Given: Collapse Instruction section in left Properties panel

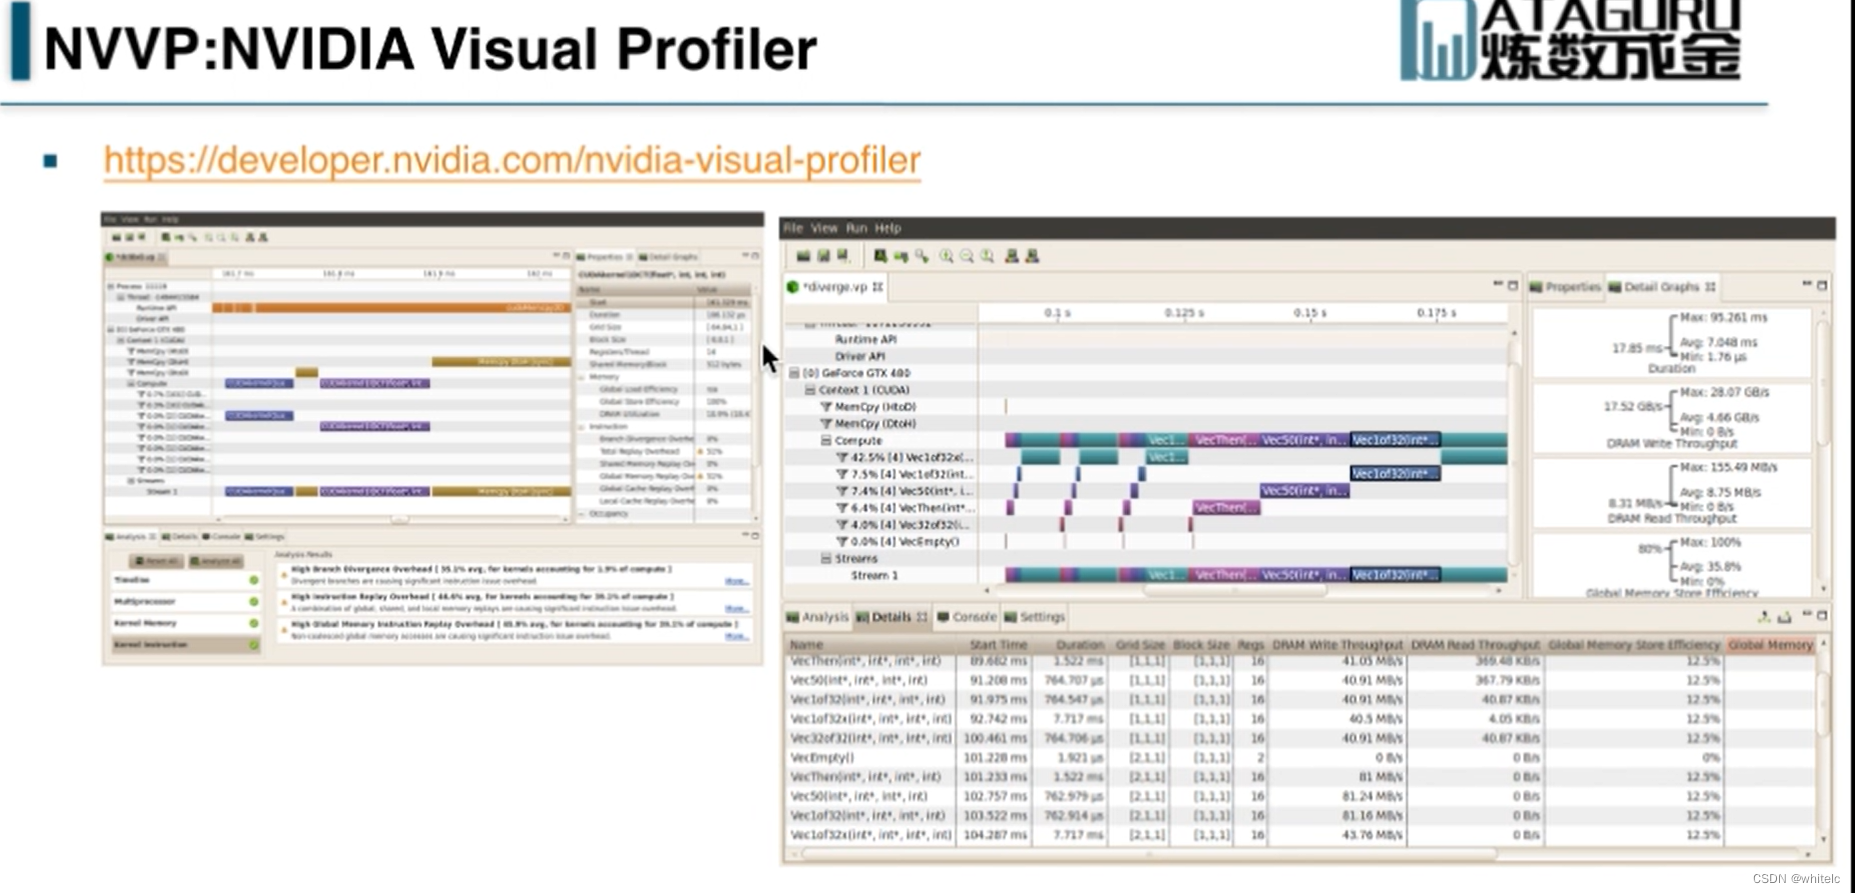Looking at the screenshot, I should tap(582, 427).
